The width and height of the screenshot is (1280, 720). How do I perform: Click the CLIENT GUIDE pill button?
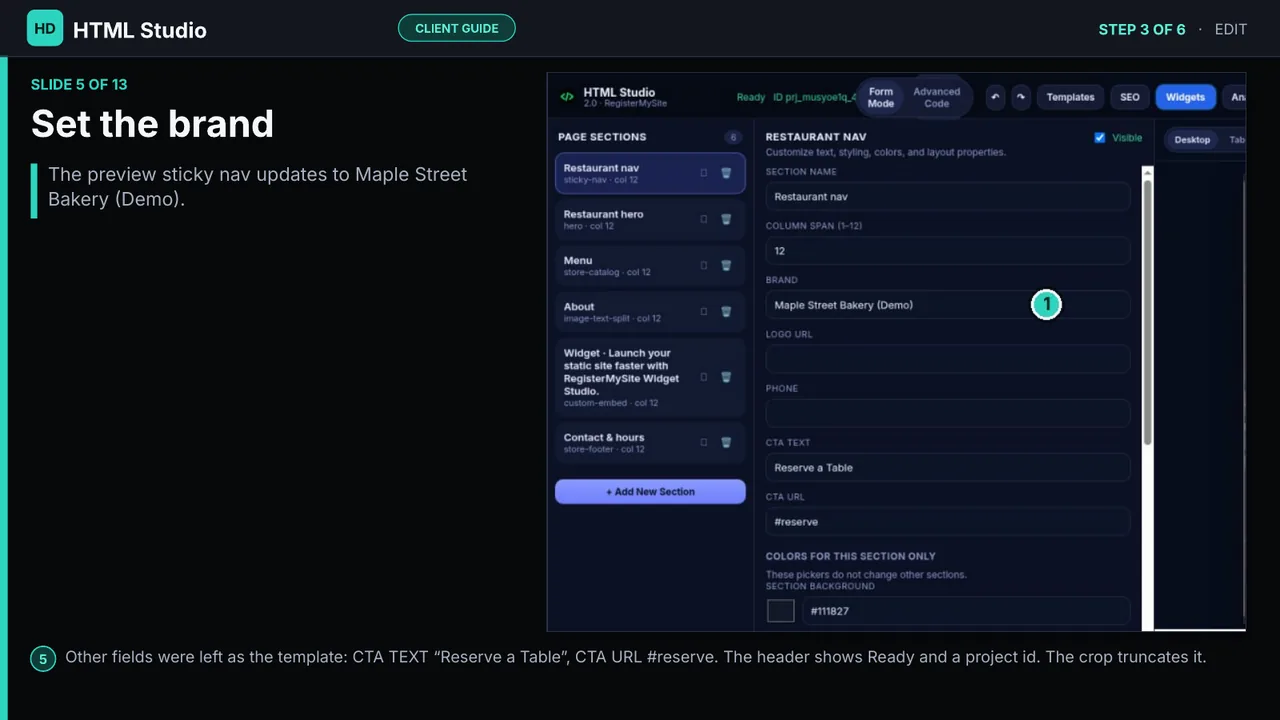456,28
